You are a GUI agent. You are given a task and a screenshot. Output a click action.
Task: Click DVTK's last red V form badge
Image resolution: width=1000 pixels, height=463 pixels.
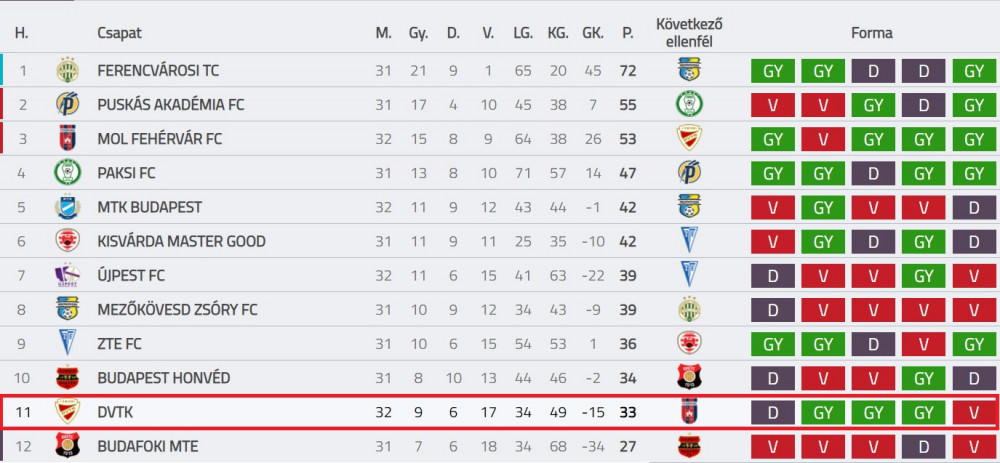974,413
